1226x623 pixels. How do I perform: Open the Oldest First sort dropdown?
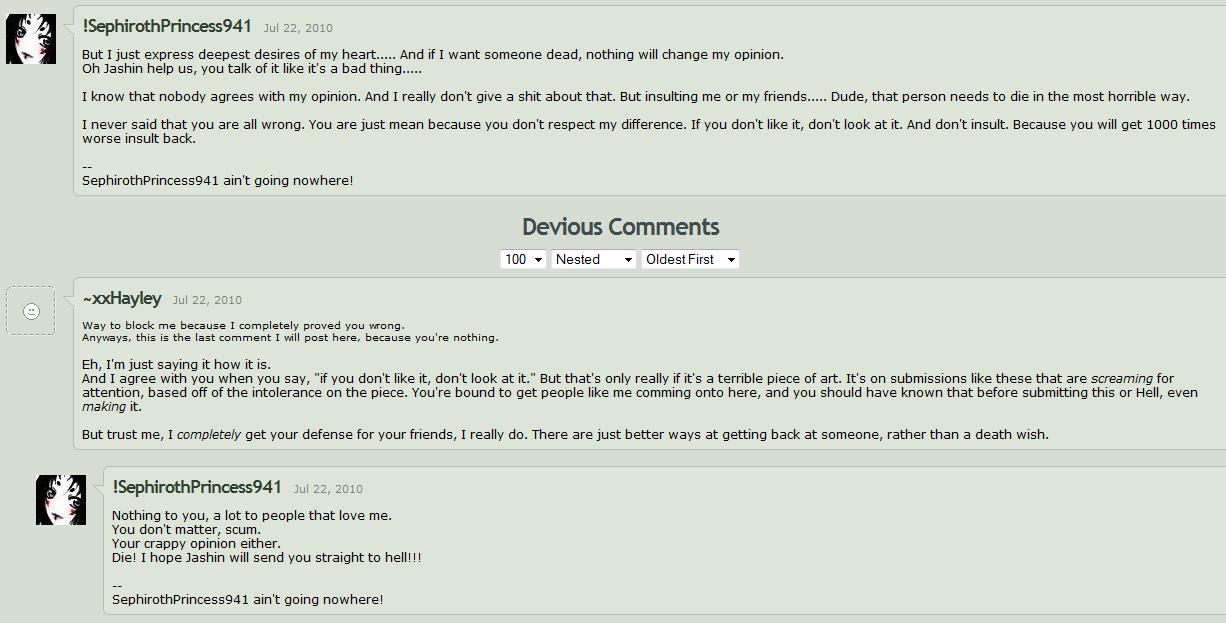(690, 259)
